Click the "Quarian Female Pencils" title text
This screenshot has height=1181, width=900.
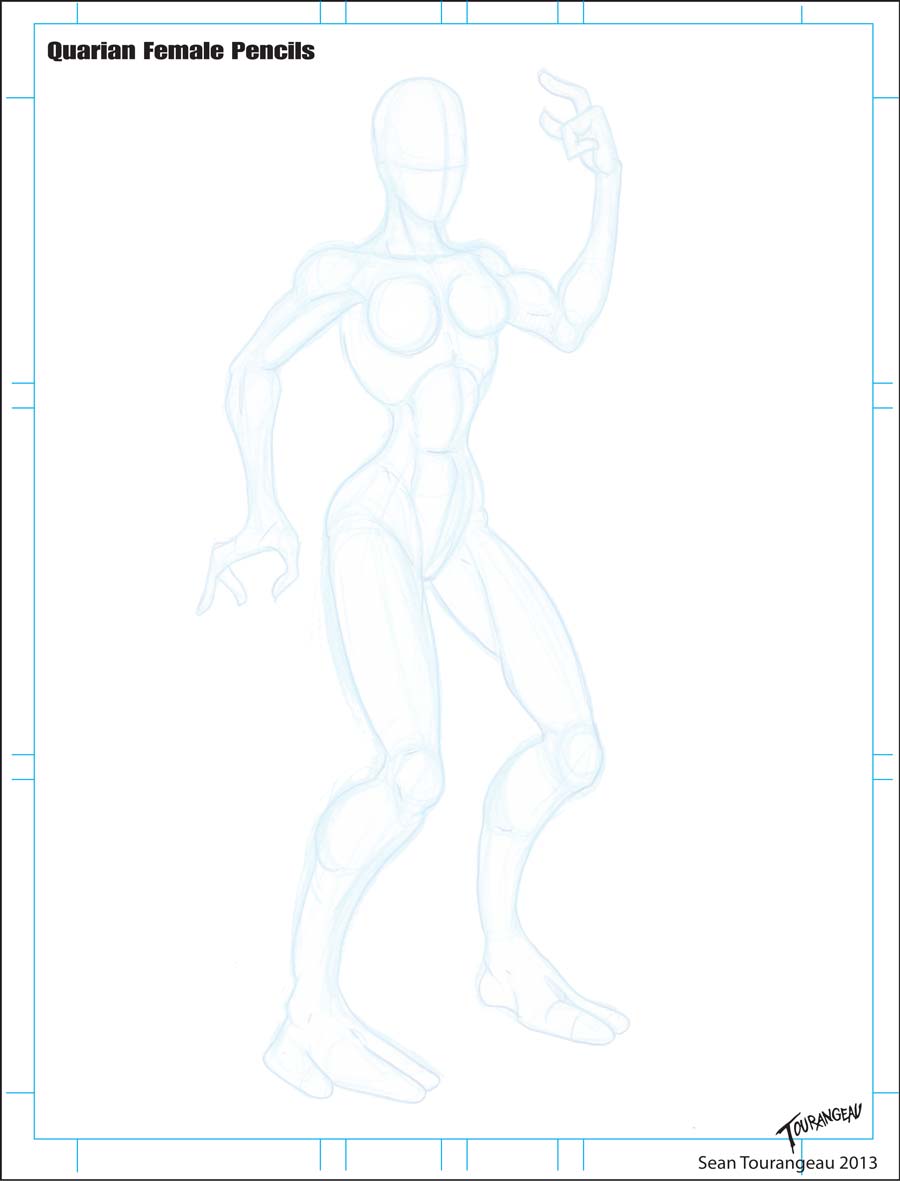click(x=181, y=52)
